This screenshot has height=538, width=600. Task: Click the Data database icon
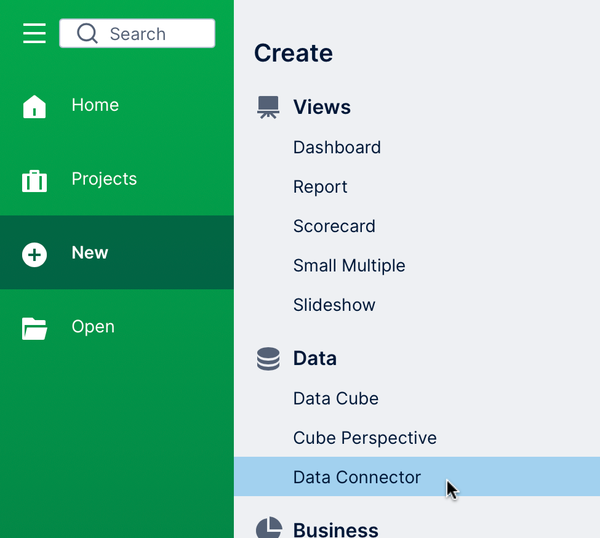[x=268, y=359]
